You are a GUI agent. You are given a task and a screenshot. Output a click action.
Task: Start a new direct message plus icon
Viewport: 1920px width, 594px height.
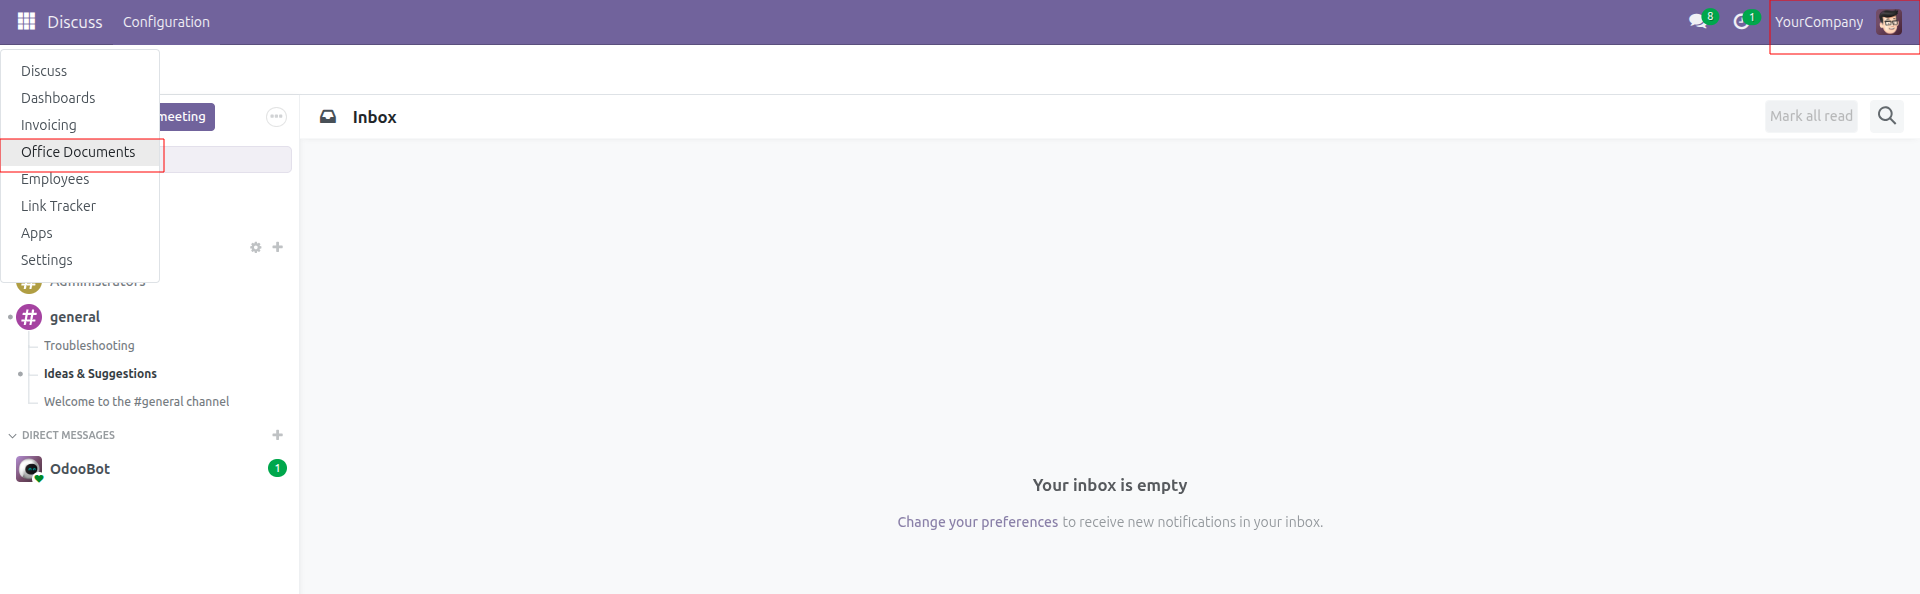[278, 435]
